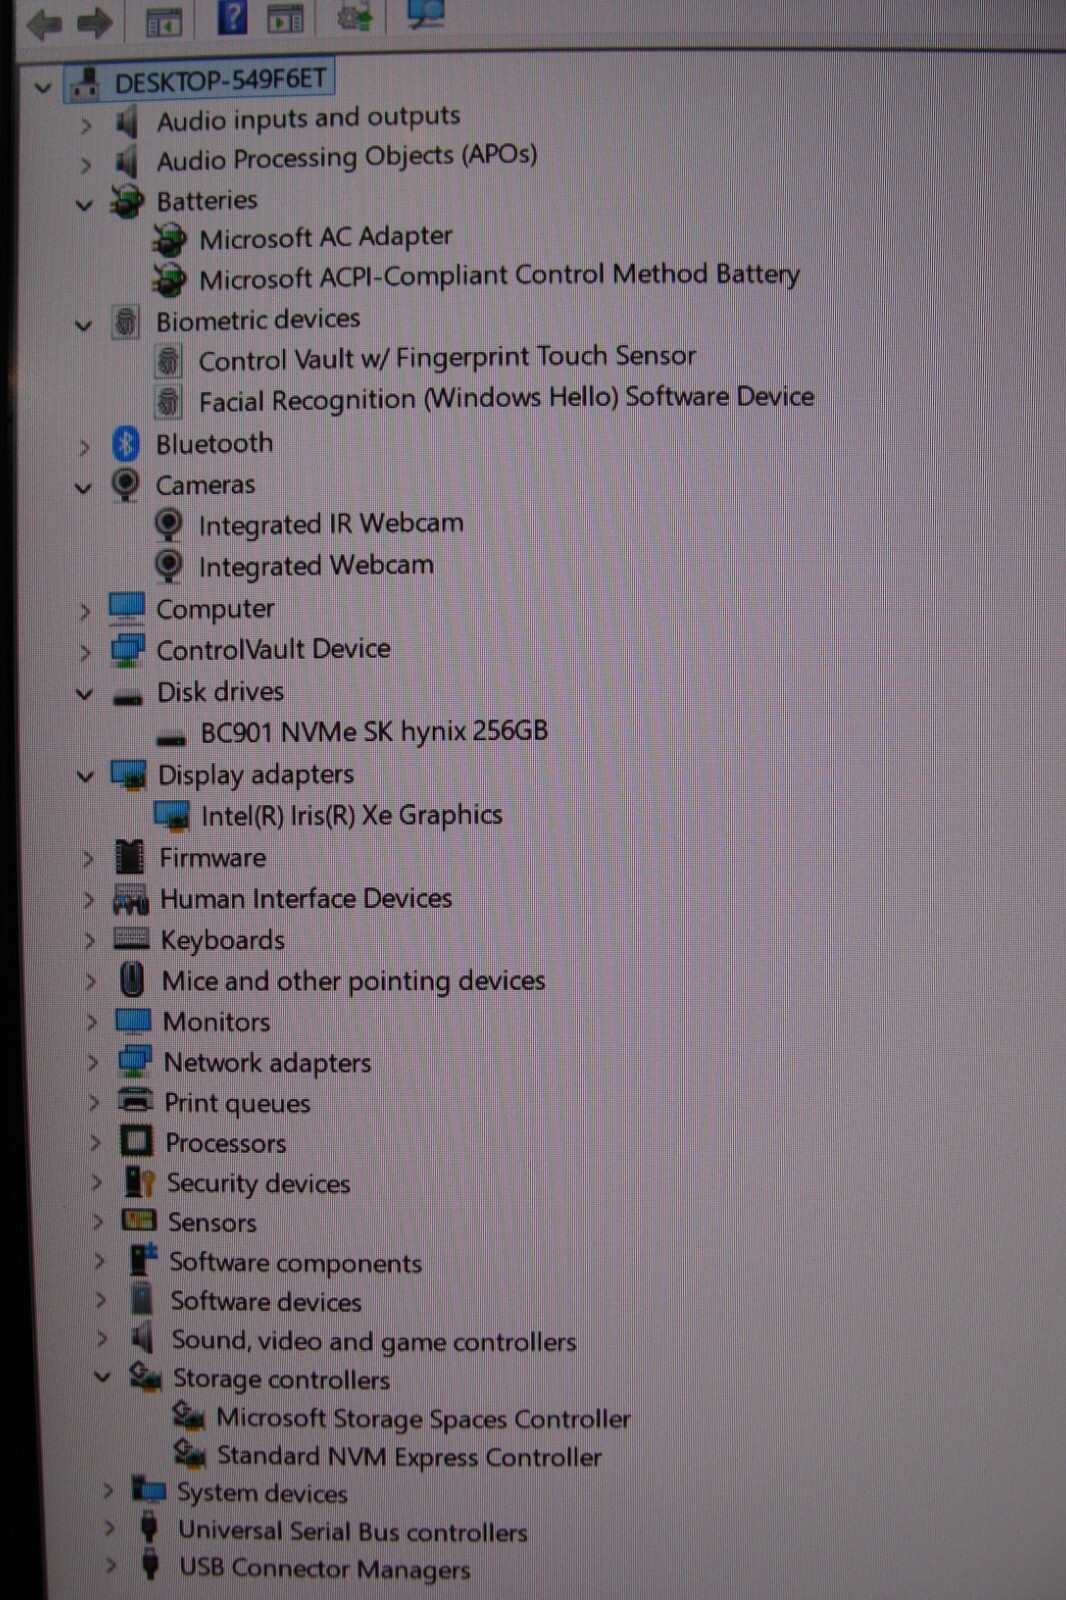
Task: Click the Human Interface Devices label
Action: coord(306,899)
